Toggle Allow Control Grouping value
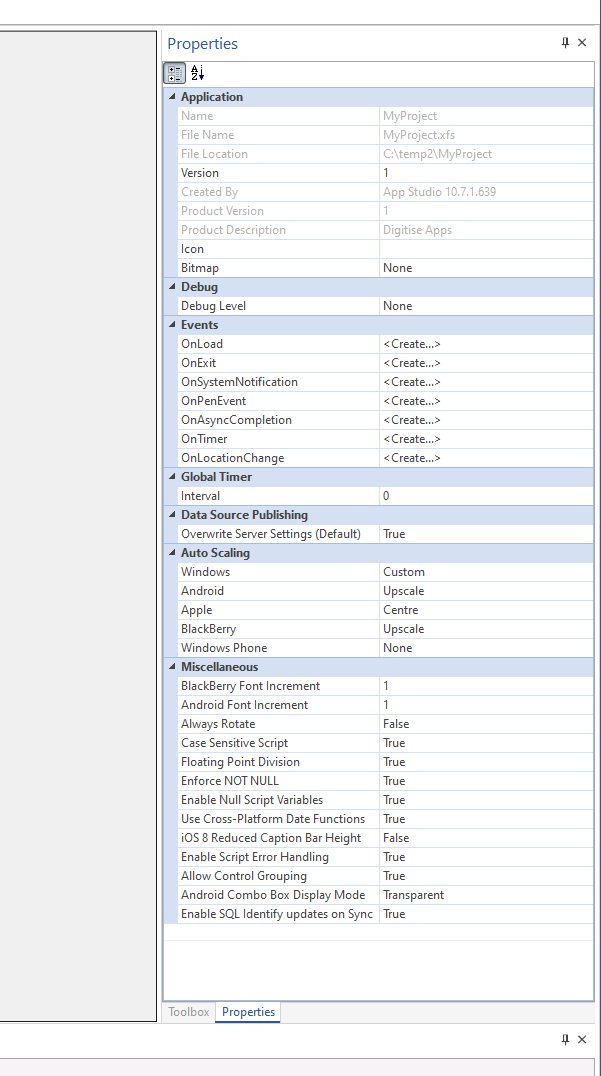This screenshot has height=1076, width=601. [486, 876]
